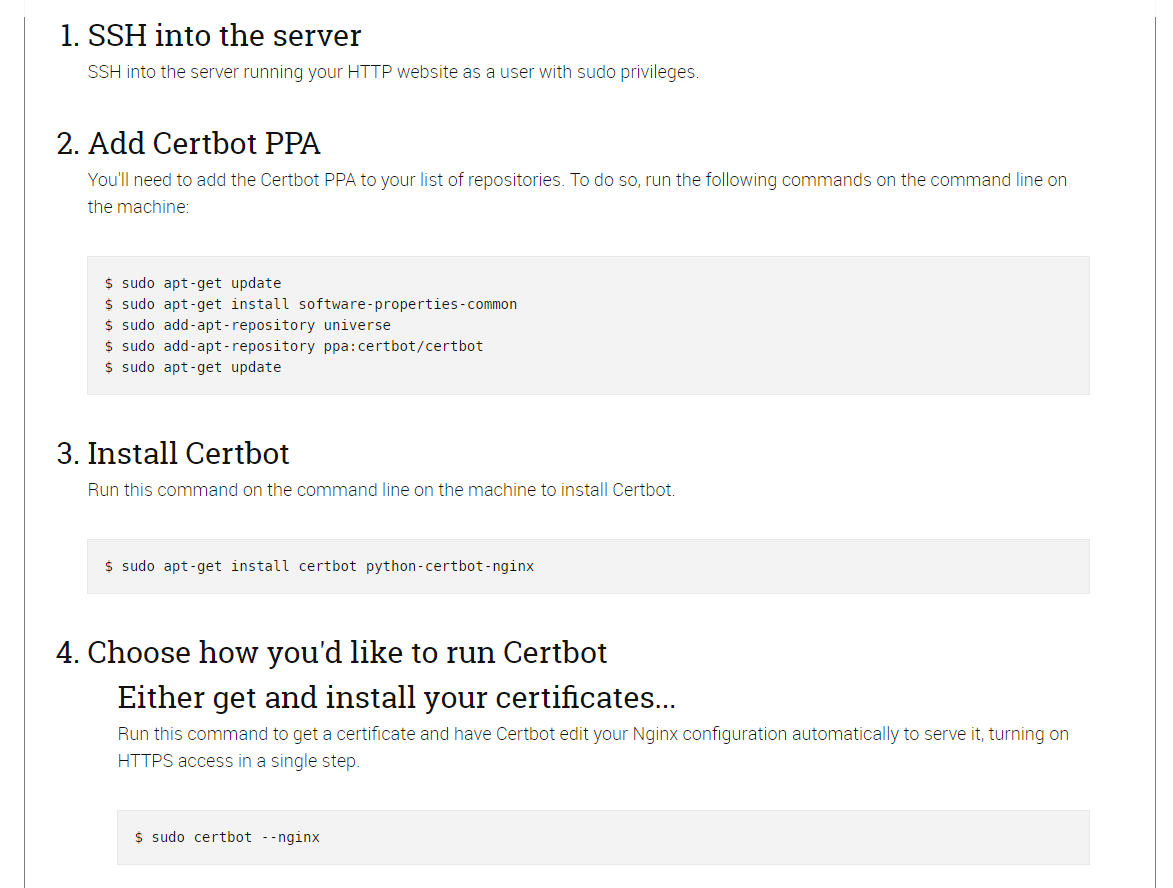Select the "Add Certbot PPA" heading
The height and width of the screenshot is (888, 1173).
[204, 143]
